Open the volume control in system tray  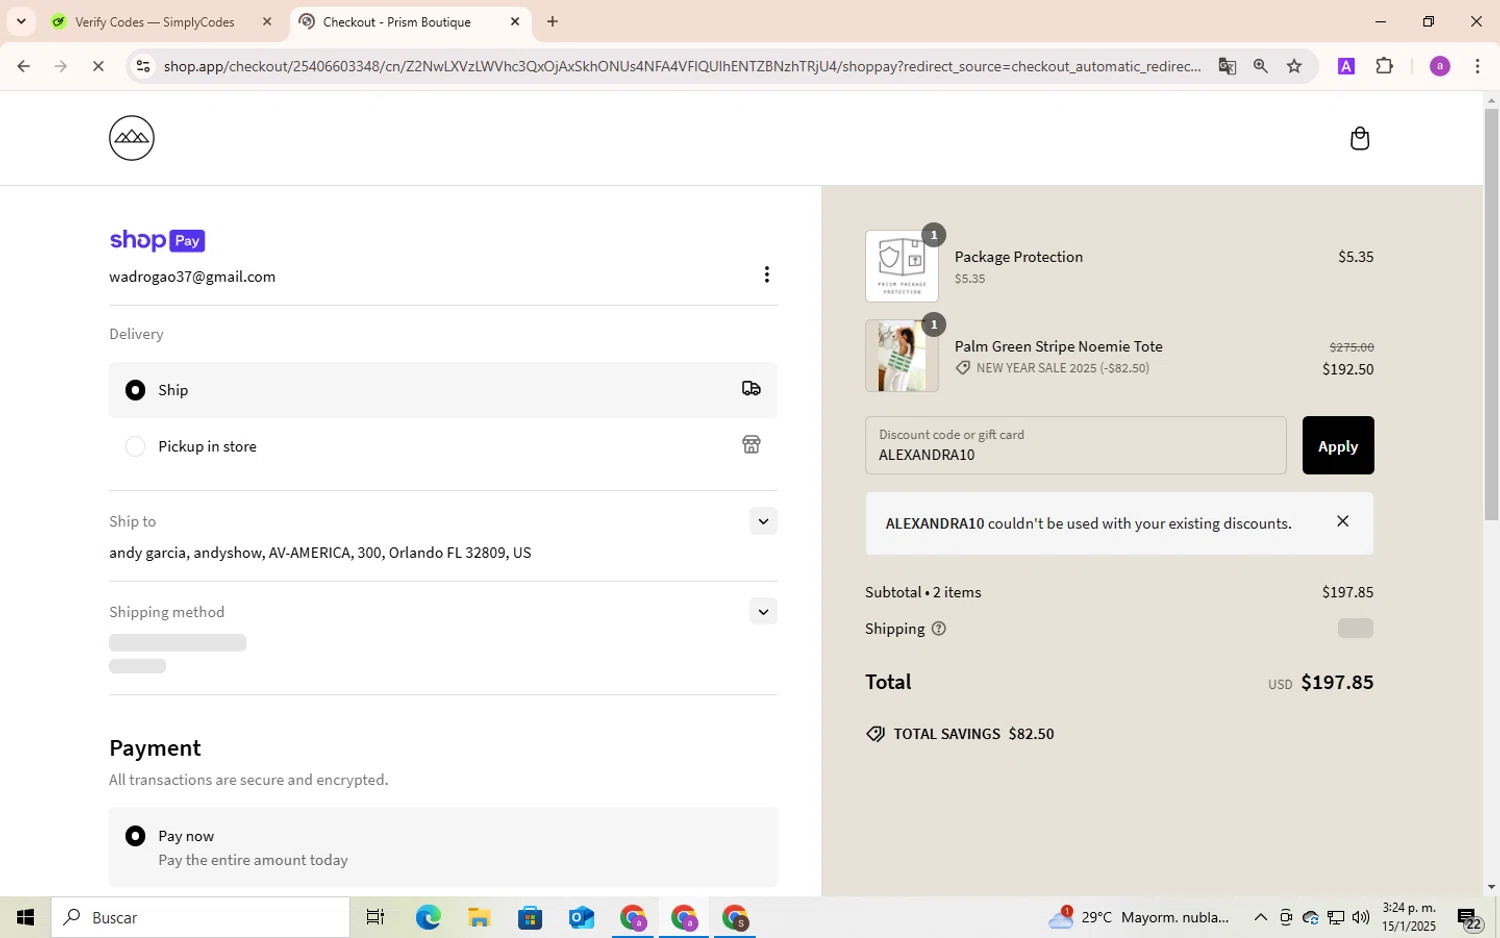[1360, 917]
